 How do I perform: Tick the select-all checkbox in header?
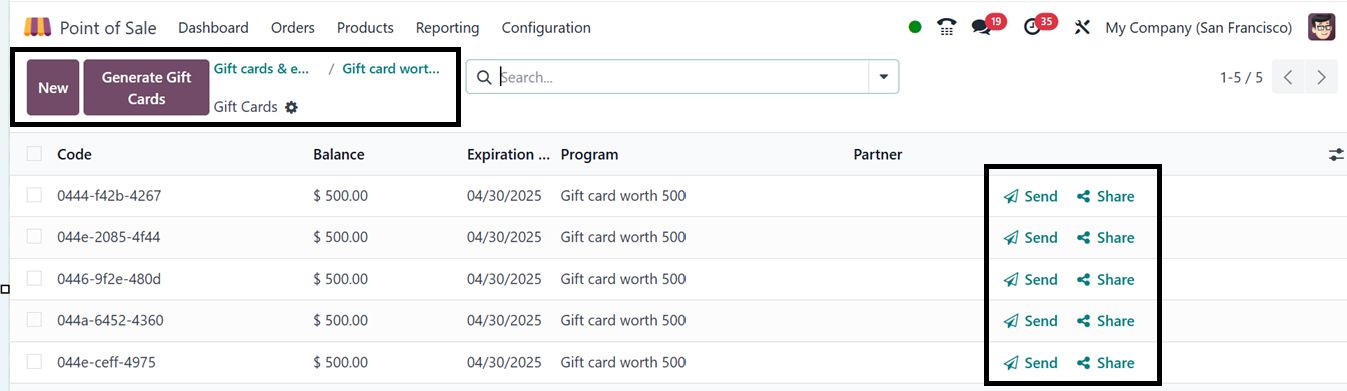(35, 153)
